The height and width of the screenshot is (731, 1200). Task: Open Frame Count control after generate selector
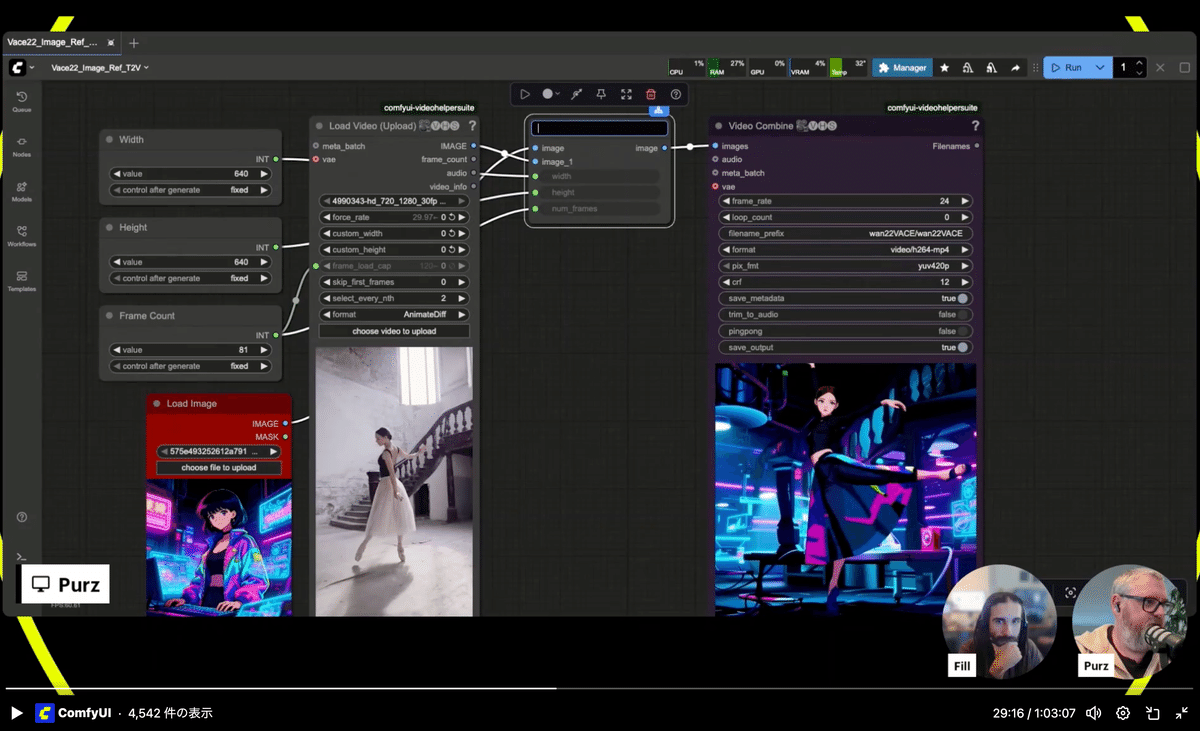[x=190, y=366]
